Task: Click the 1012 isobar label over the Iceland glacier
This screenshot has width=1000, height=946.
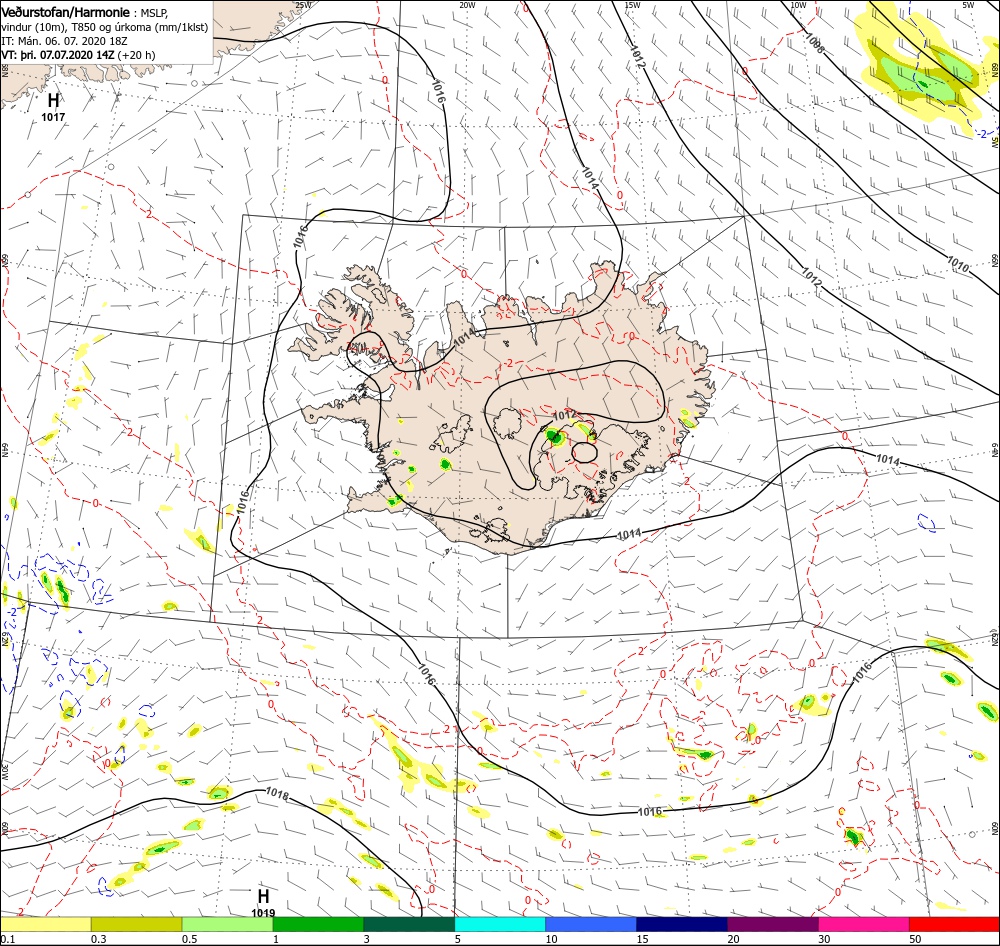Action: pos(564,415)
